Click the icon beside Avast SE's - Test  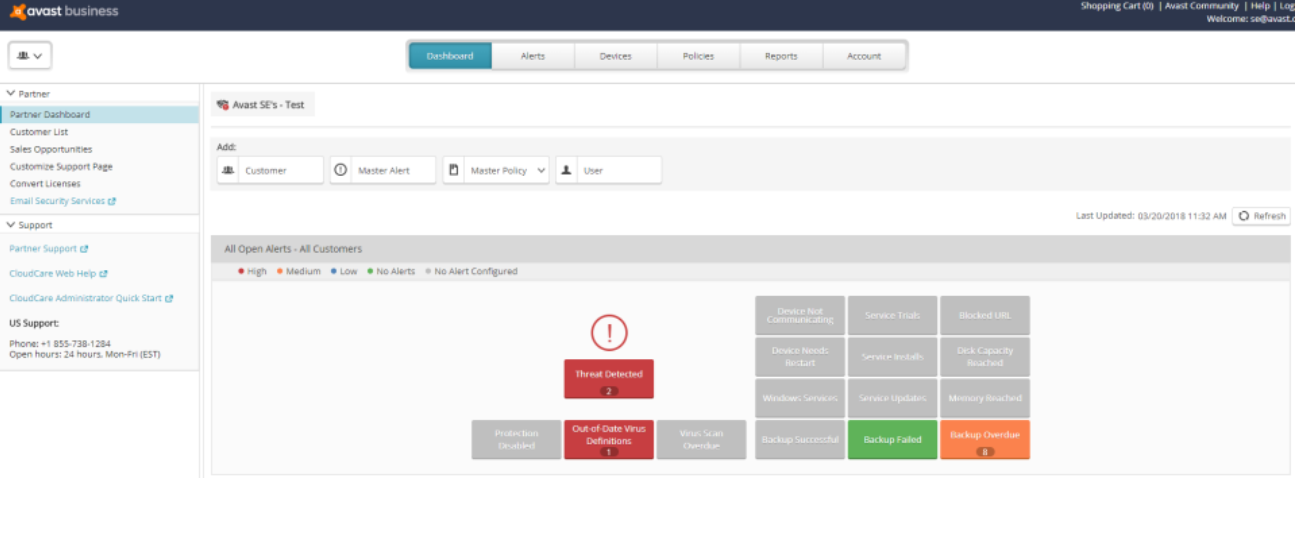tap(223, 104)
